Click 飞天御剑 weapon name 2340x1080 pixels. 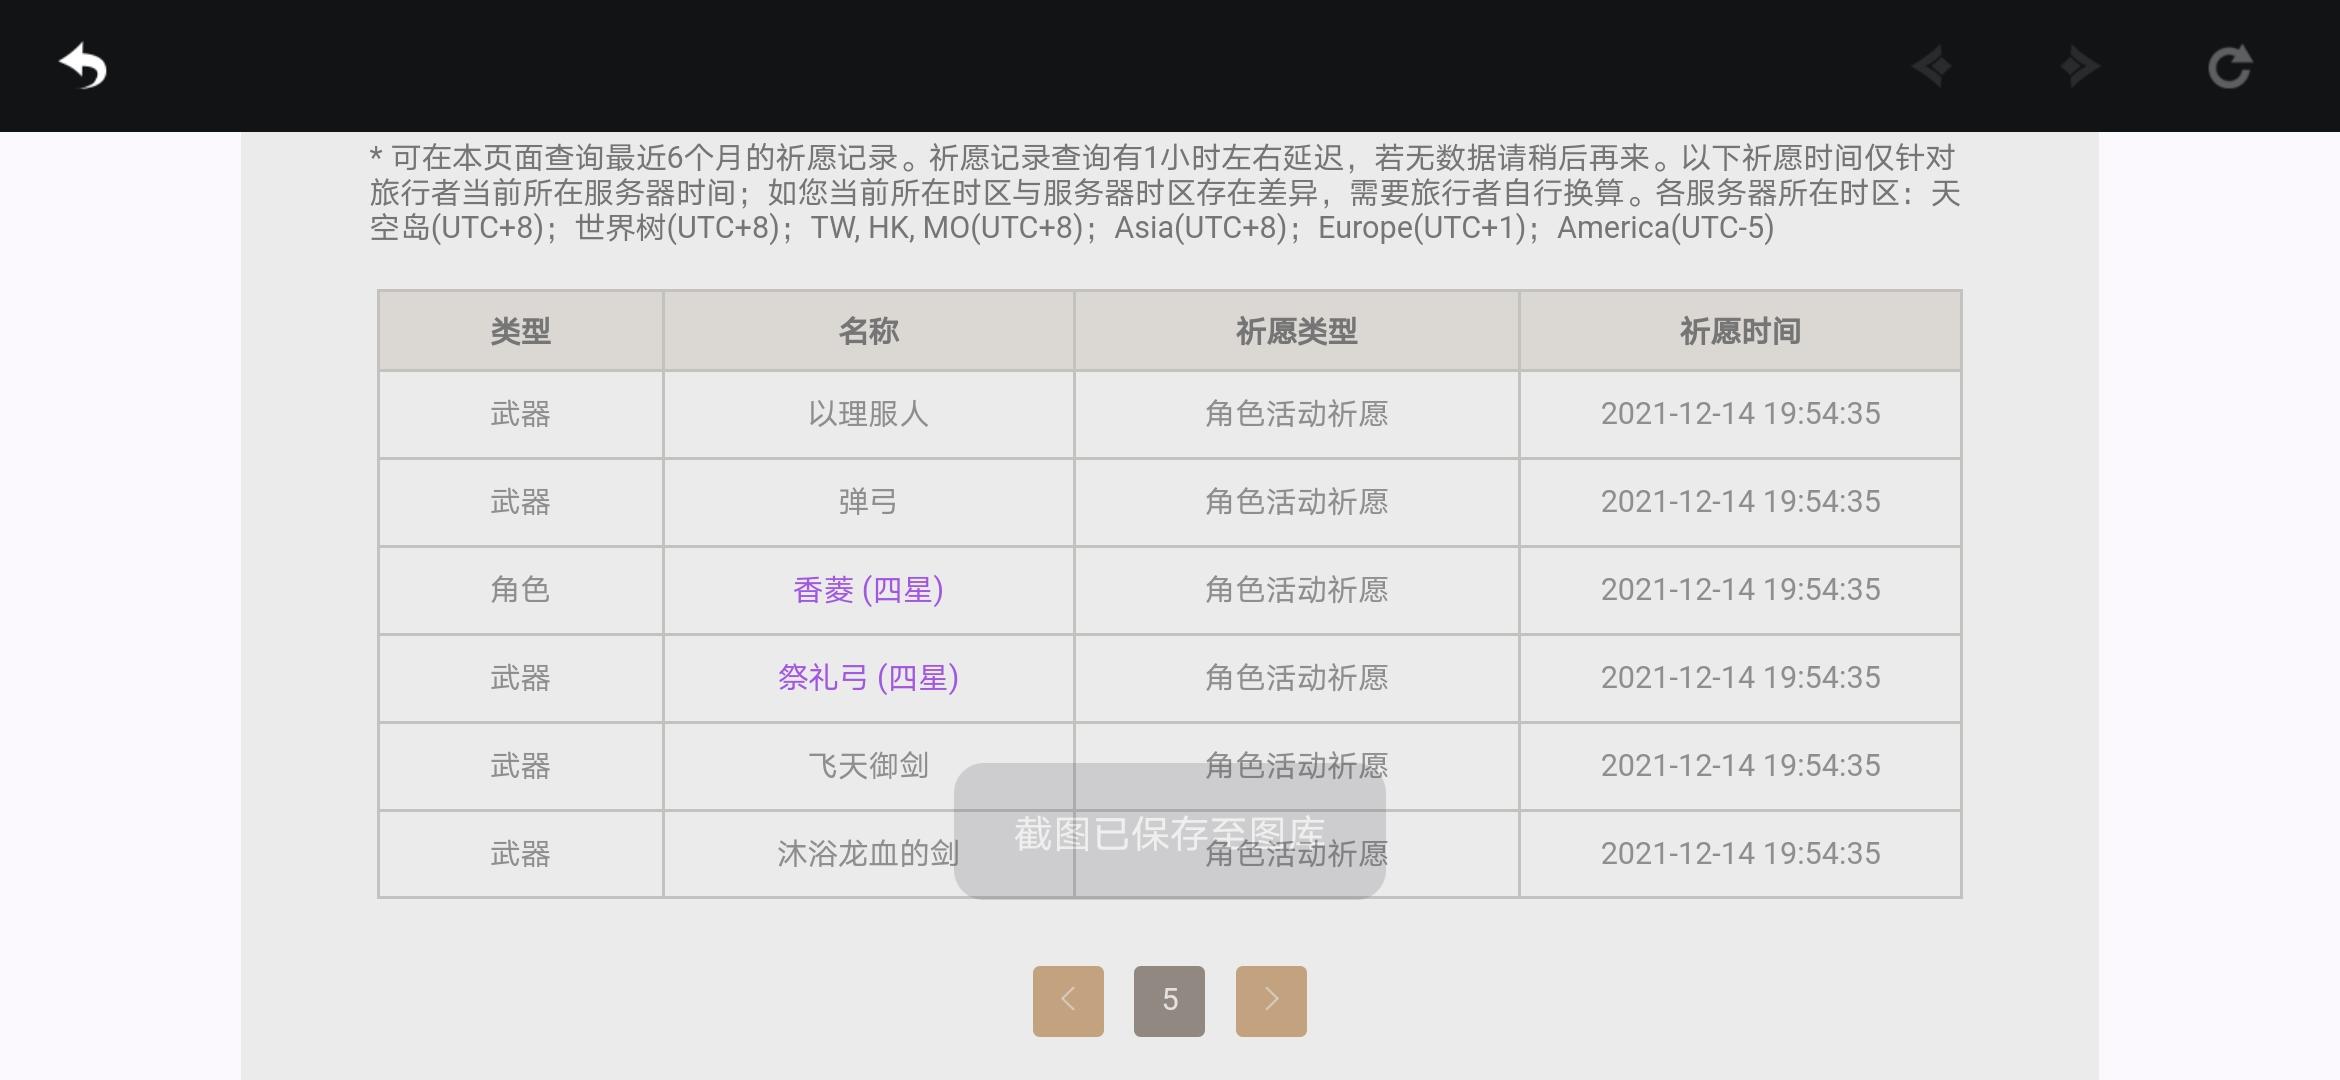(x=868, y=766)
